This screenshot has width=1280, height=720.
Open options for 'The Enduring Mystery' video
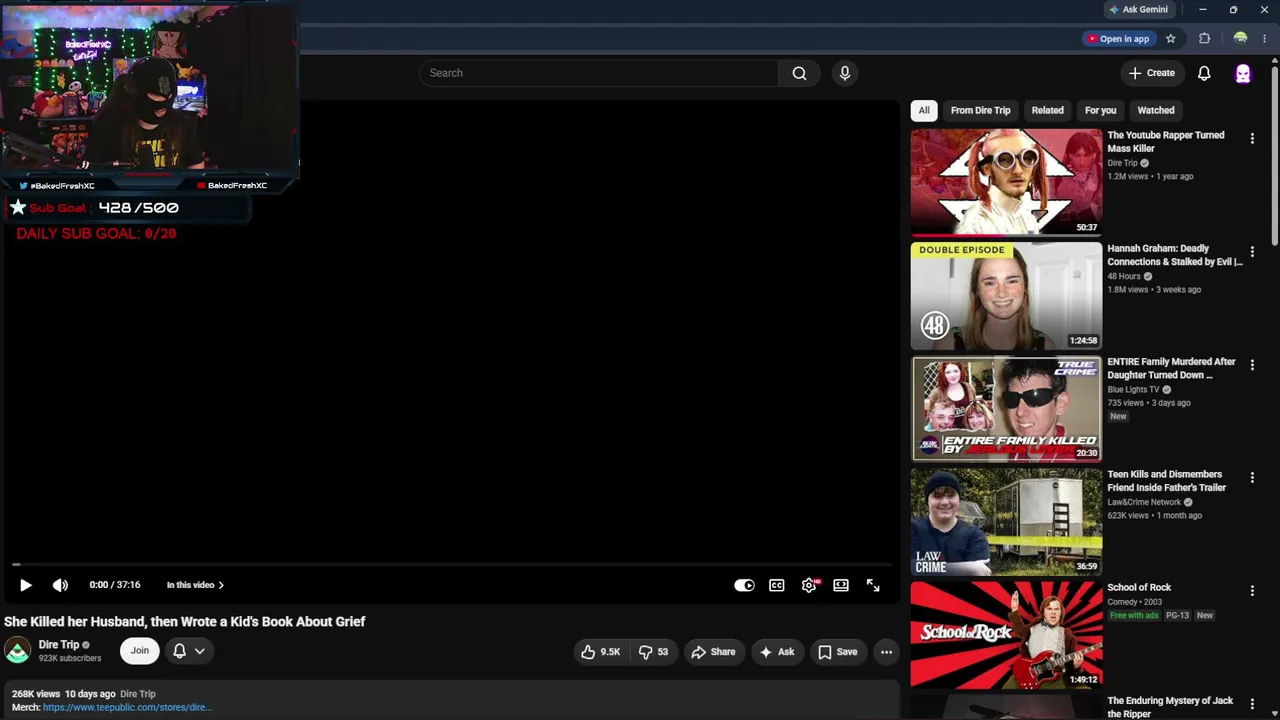pyautogui.click(x=1252, y=704)
